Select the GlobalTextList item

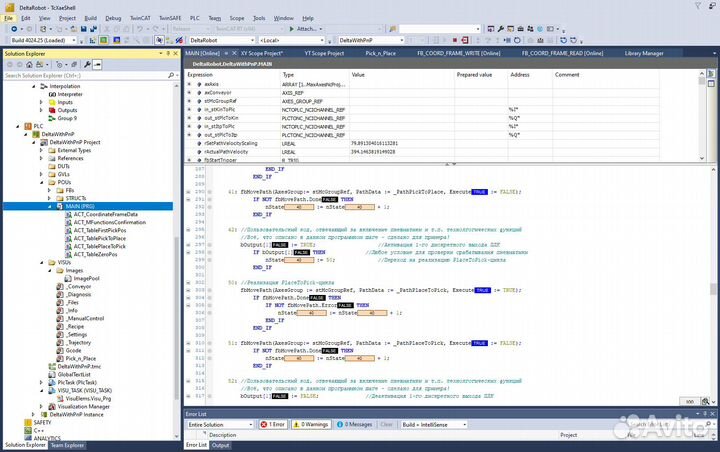(x=75, y=373)
